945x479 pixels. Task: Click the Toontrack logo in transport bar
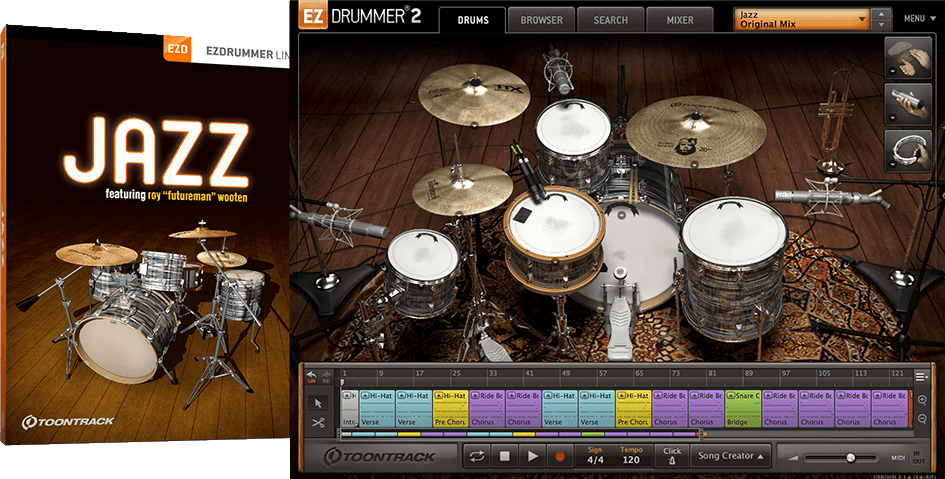379,456
